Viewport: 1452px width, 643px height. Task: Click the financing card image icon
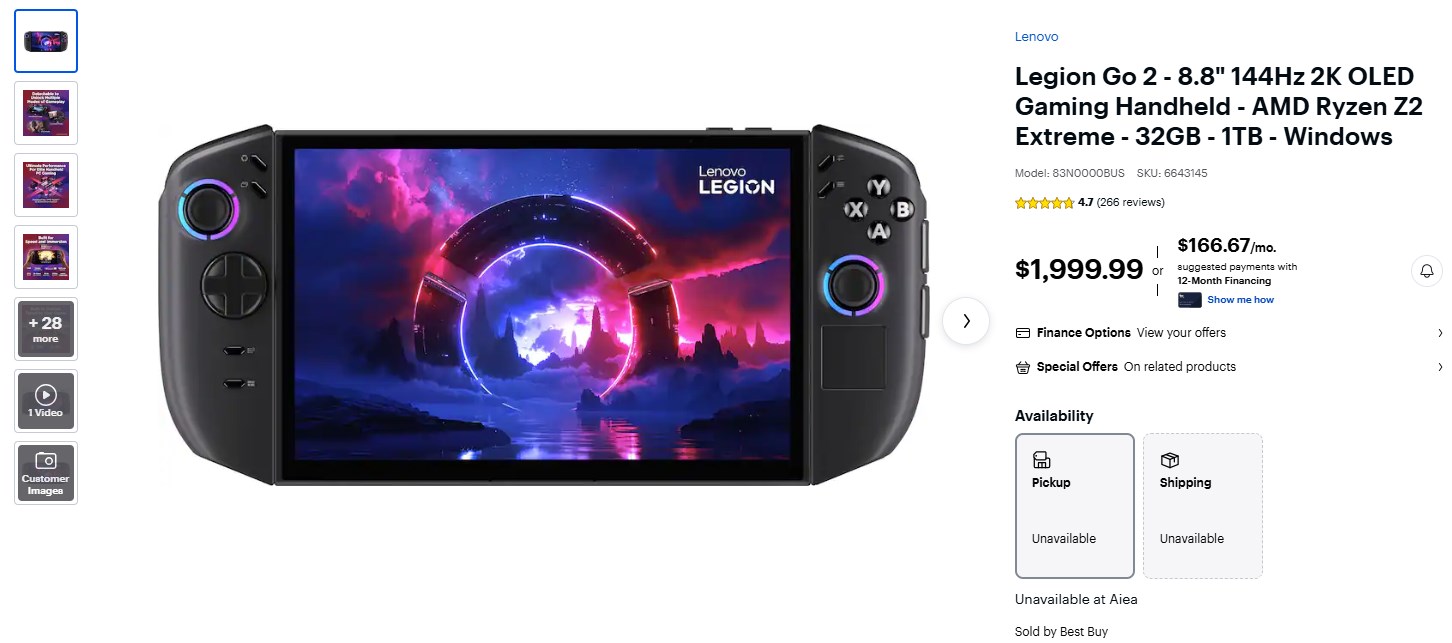pos(1190,300)
